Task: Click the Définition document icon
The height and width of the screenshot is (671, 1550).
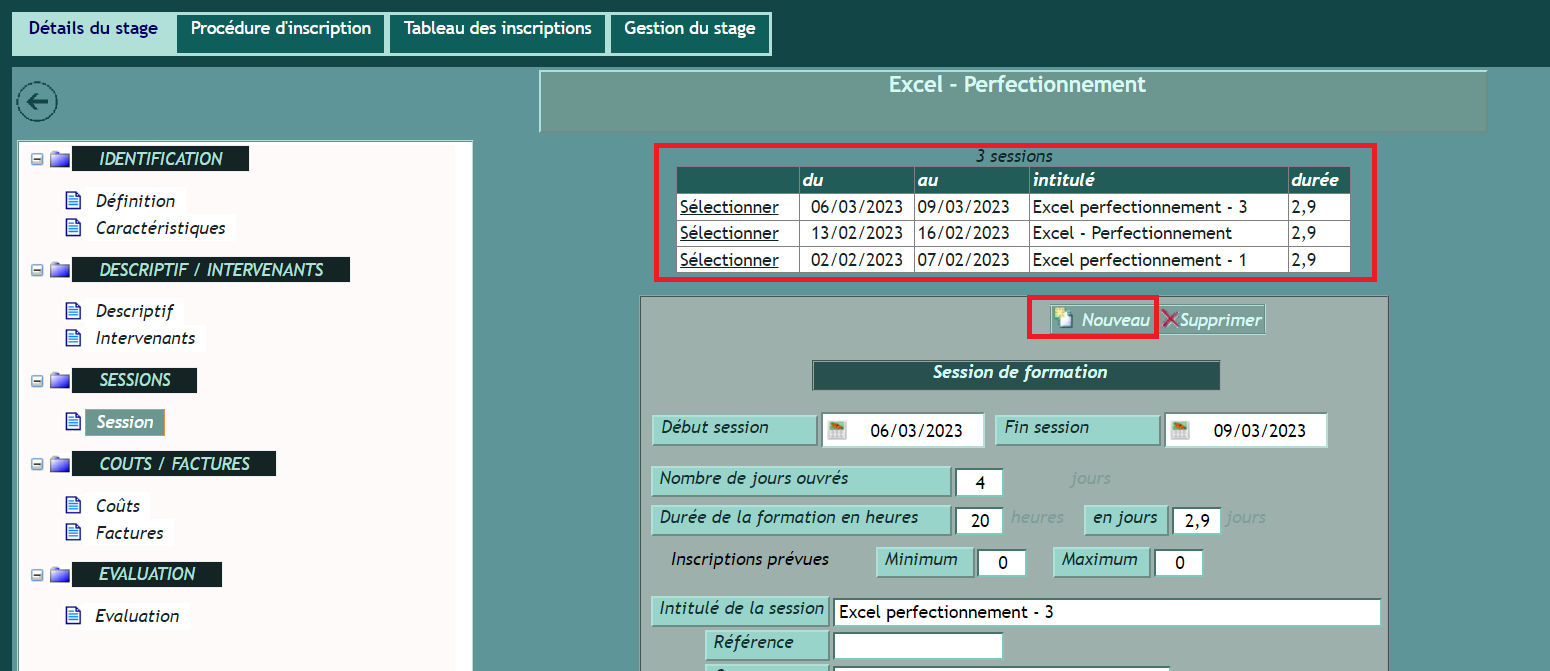Action: click(73, 201)
